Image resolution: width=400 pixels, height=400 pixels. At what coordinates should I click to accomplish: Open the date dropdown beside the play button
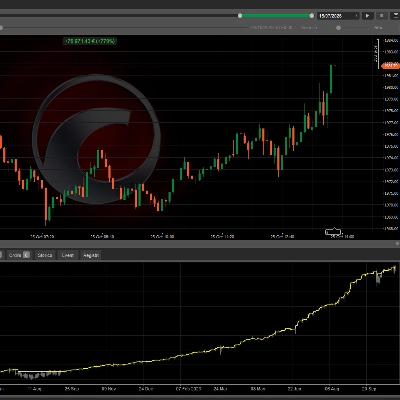pyautogui.click(x=338, y=16)
